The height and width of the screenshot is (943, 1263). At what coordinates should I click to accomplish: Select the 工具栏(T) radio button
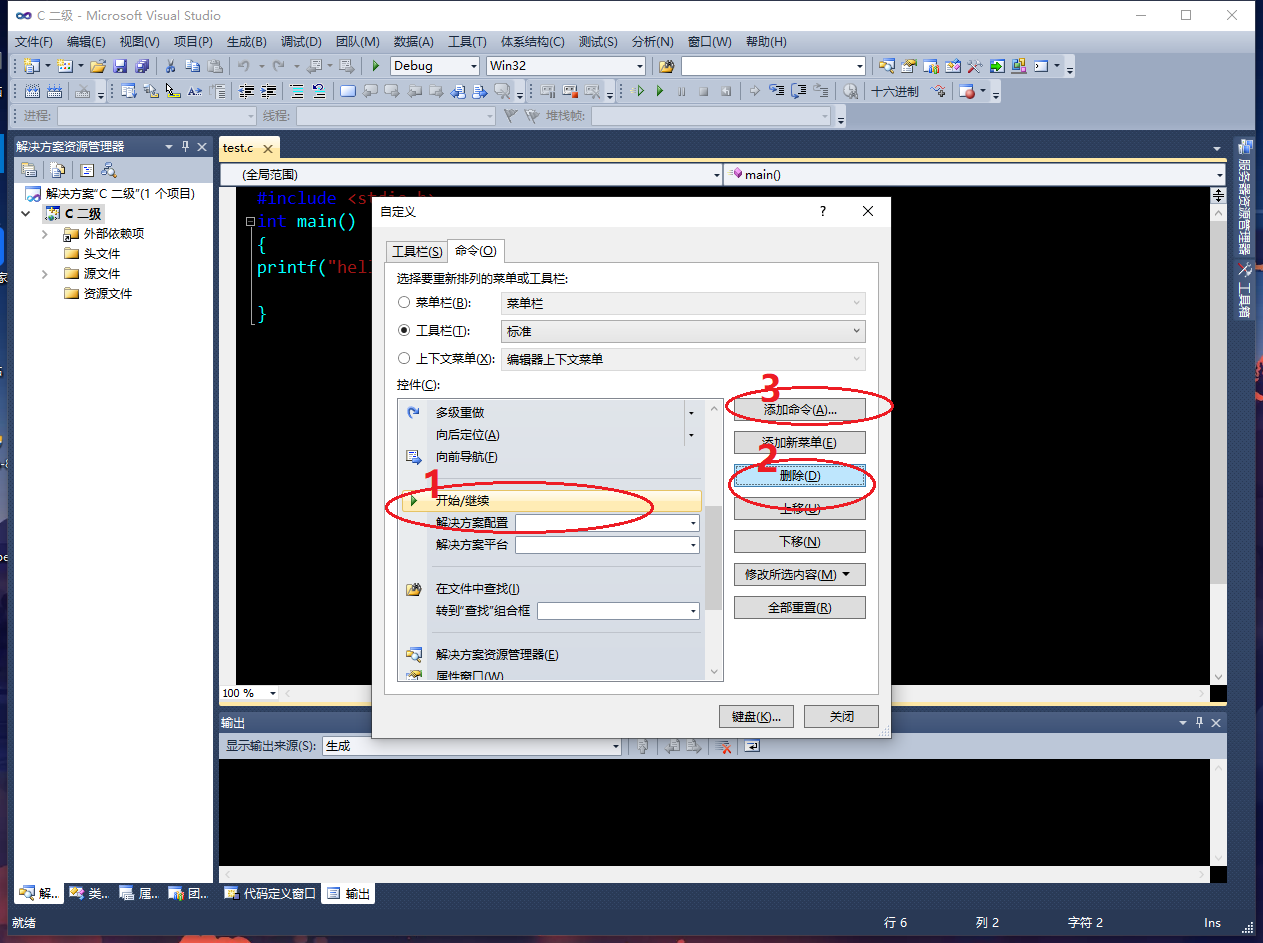pyautogui.click(x=404, y=330)
